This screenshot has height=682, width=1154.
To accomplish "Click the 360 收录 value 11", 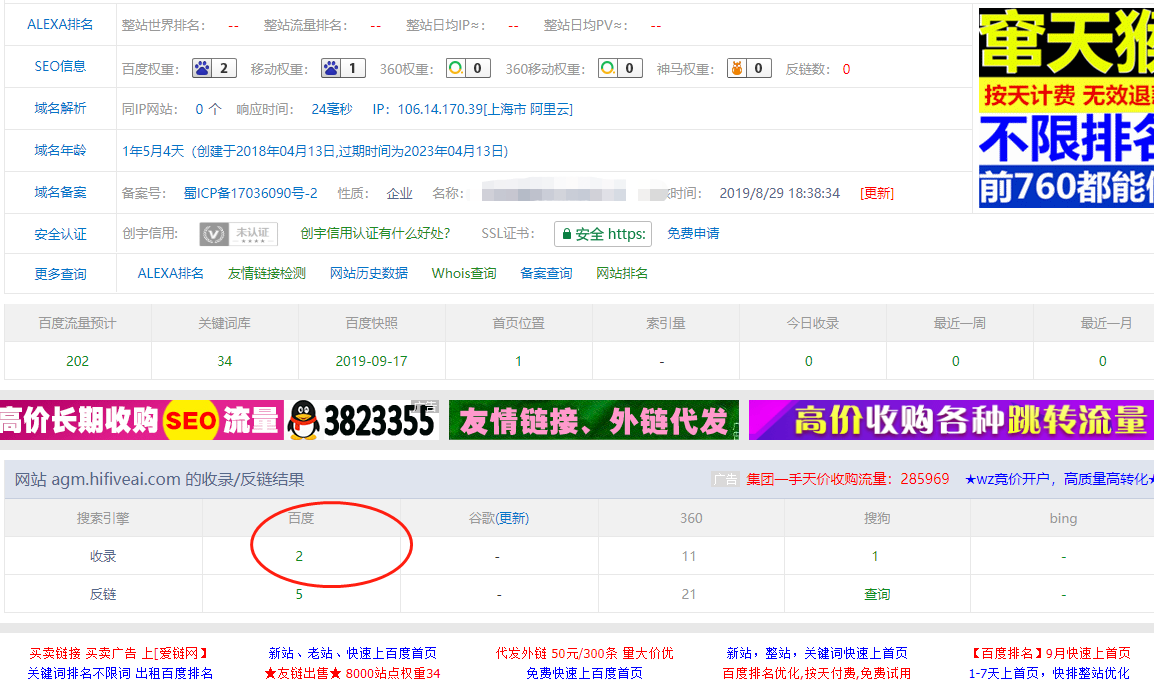I will pyautogui.click(x=689, y=556).
